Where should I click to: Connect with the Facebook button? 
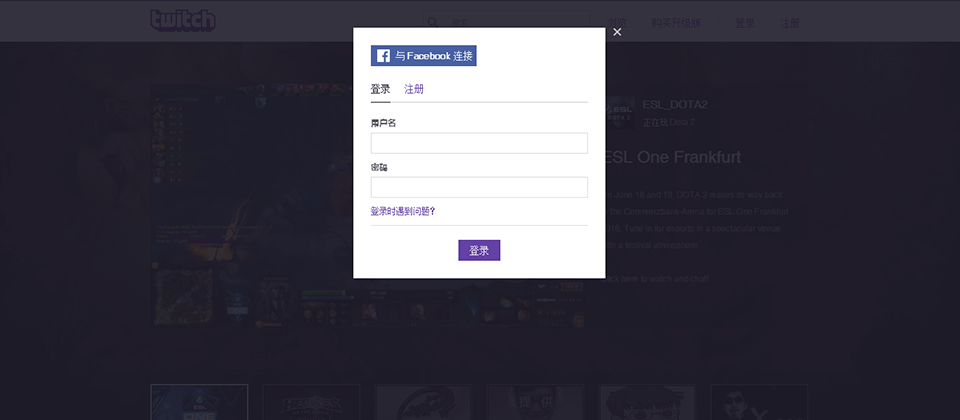(424, 56)
